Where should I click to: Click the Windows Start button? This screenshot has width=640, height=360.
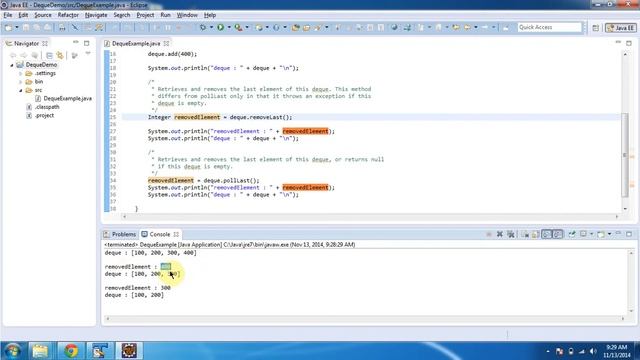[13, 351]
